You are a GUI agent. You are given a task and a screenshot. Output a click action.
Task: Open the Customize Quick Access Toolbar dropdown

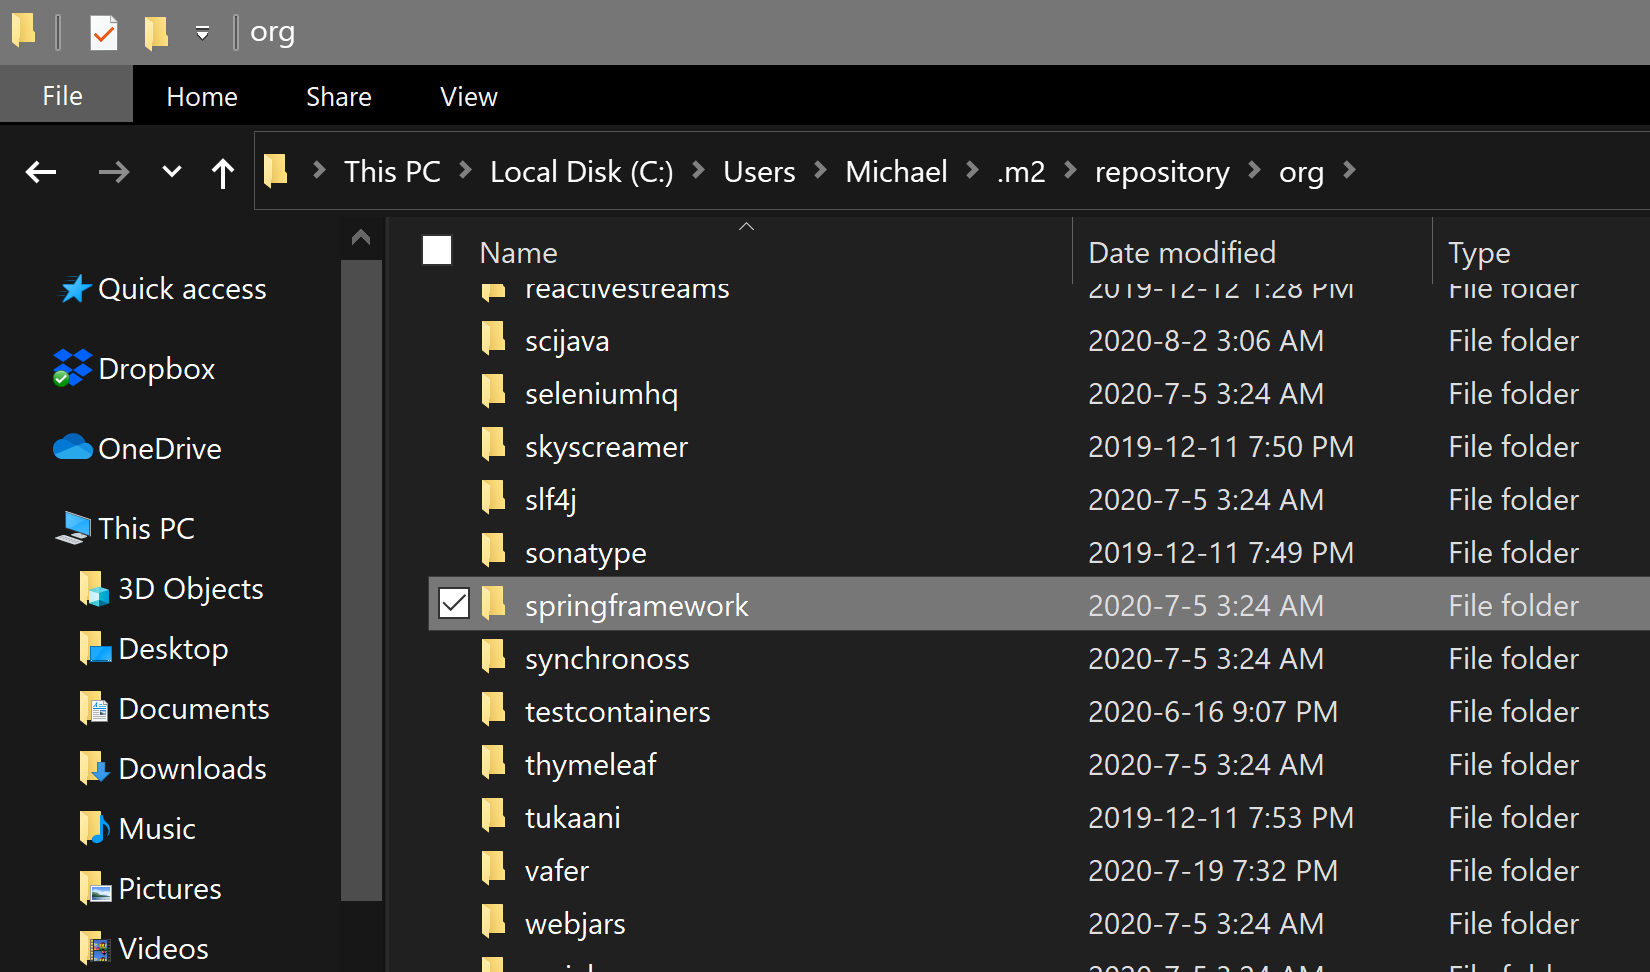(202, 33)
